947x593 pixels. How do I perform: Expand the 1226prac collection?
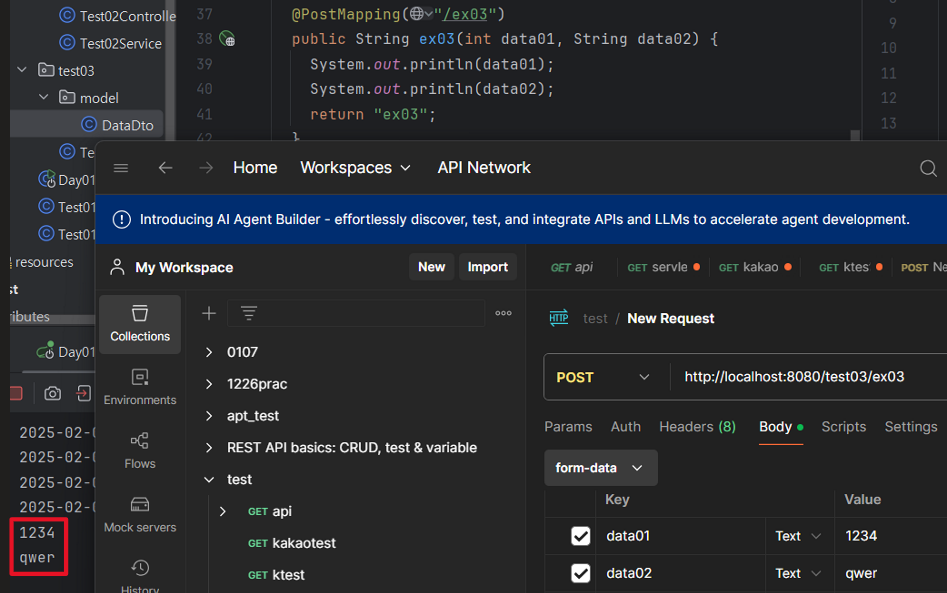pos(209,384)
